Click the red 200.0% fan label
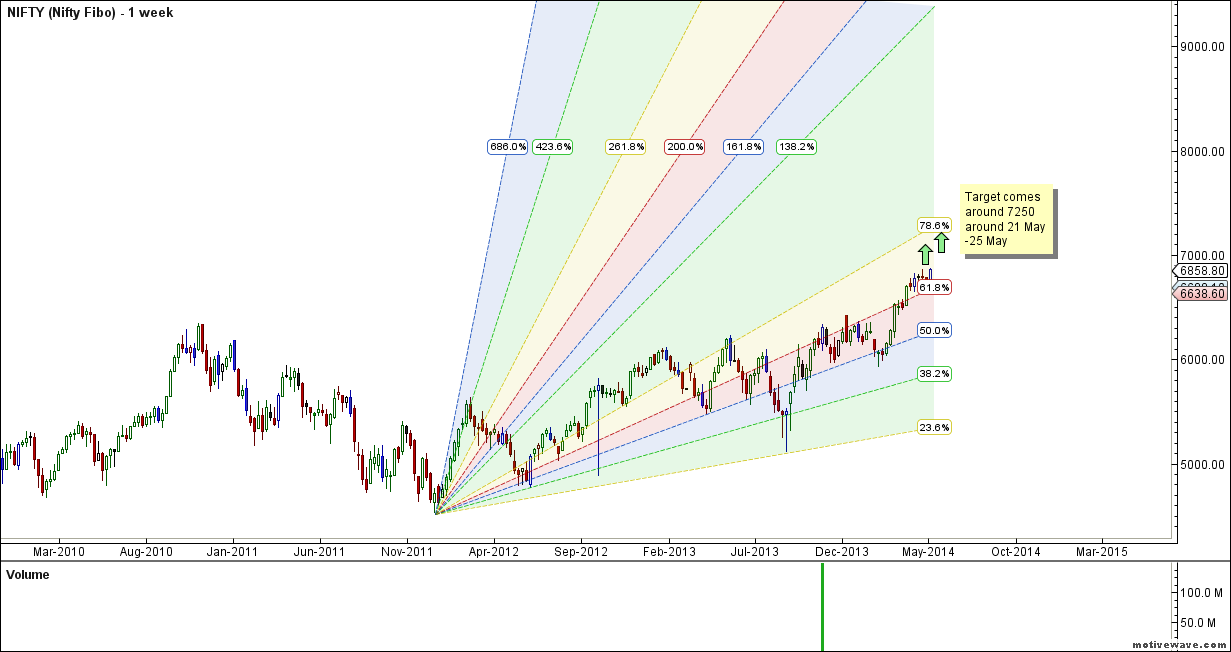The height and width of the screenshot is (652, 1231). tap(685, 147)
